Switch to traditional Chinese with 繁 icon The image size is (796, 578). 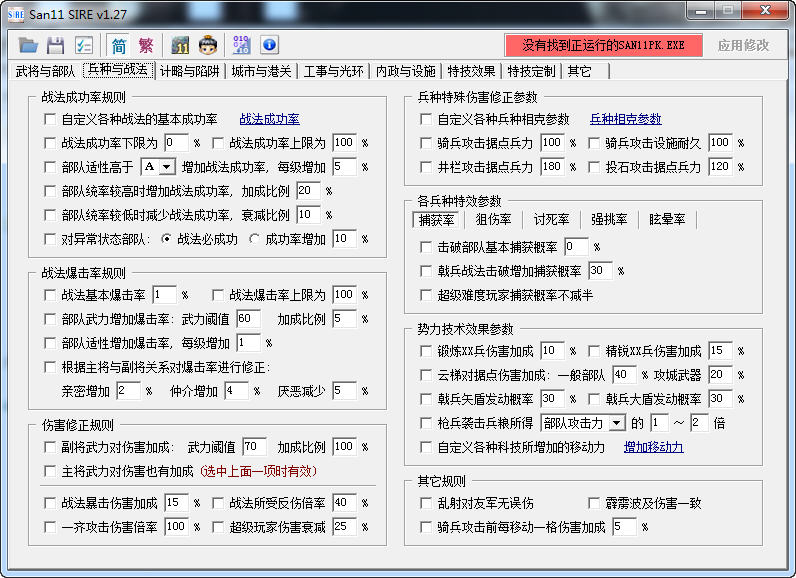click(x=146, y=46)
